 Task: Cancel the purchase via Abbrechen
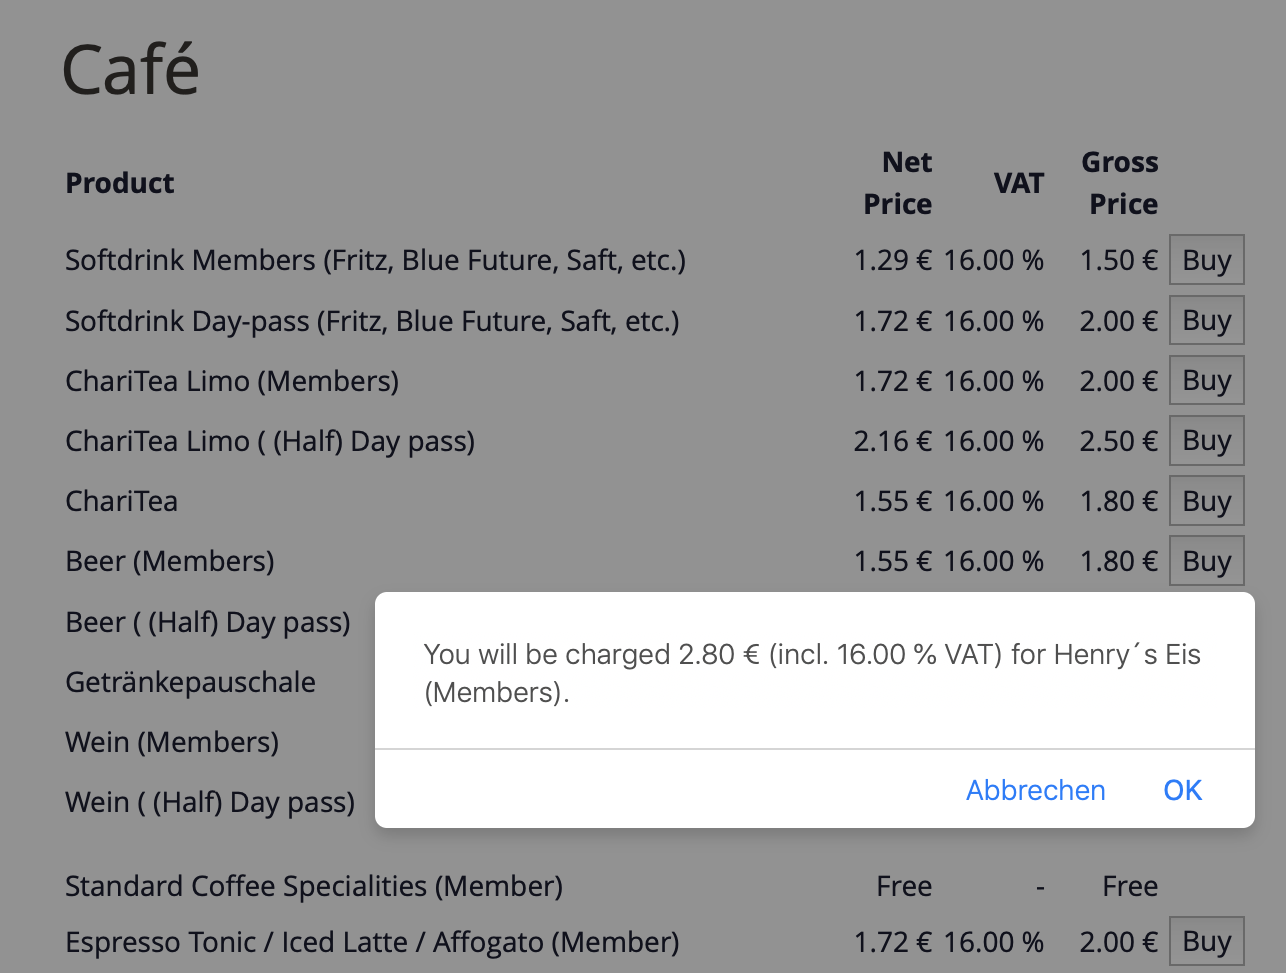point(1035,790)
